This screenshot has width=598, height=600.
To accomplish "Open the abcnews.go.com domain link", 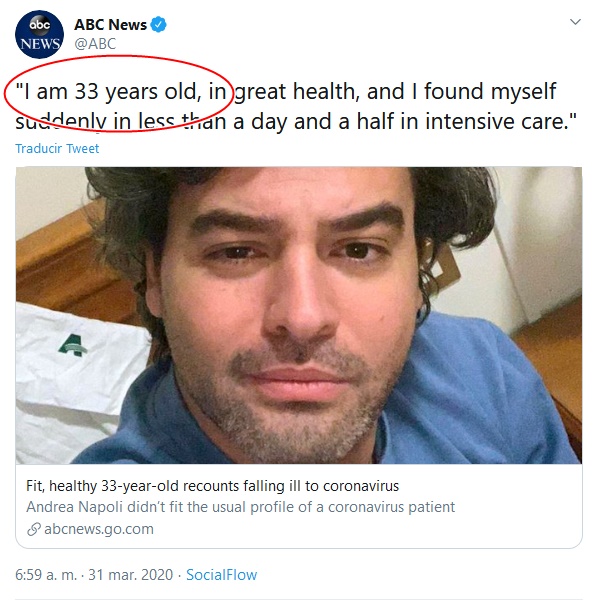I will [x=99, y=529].
